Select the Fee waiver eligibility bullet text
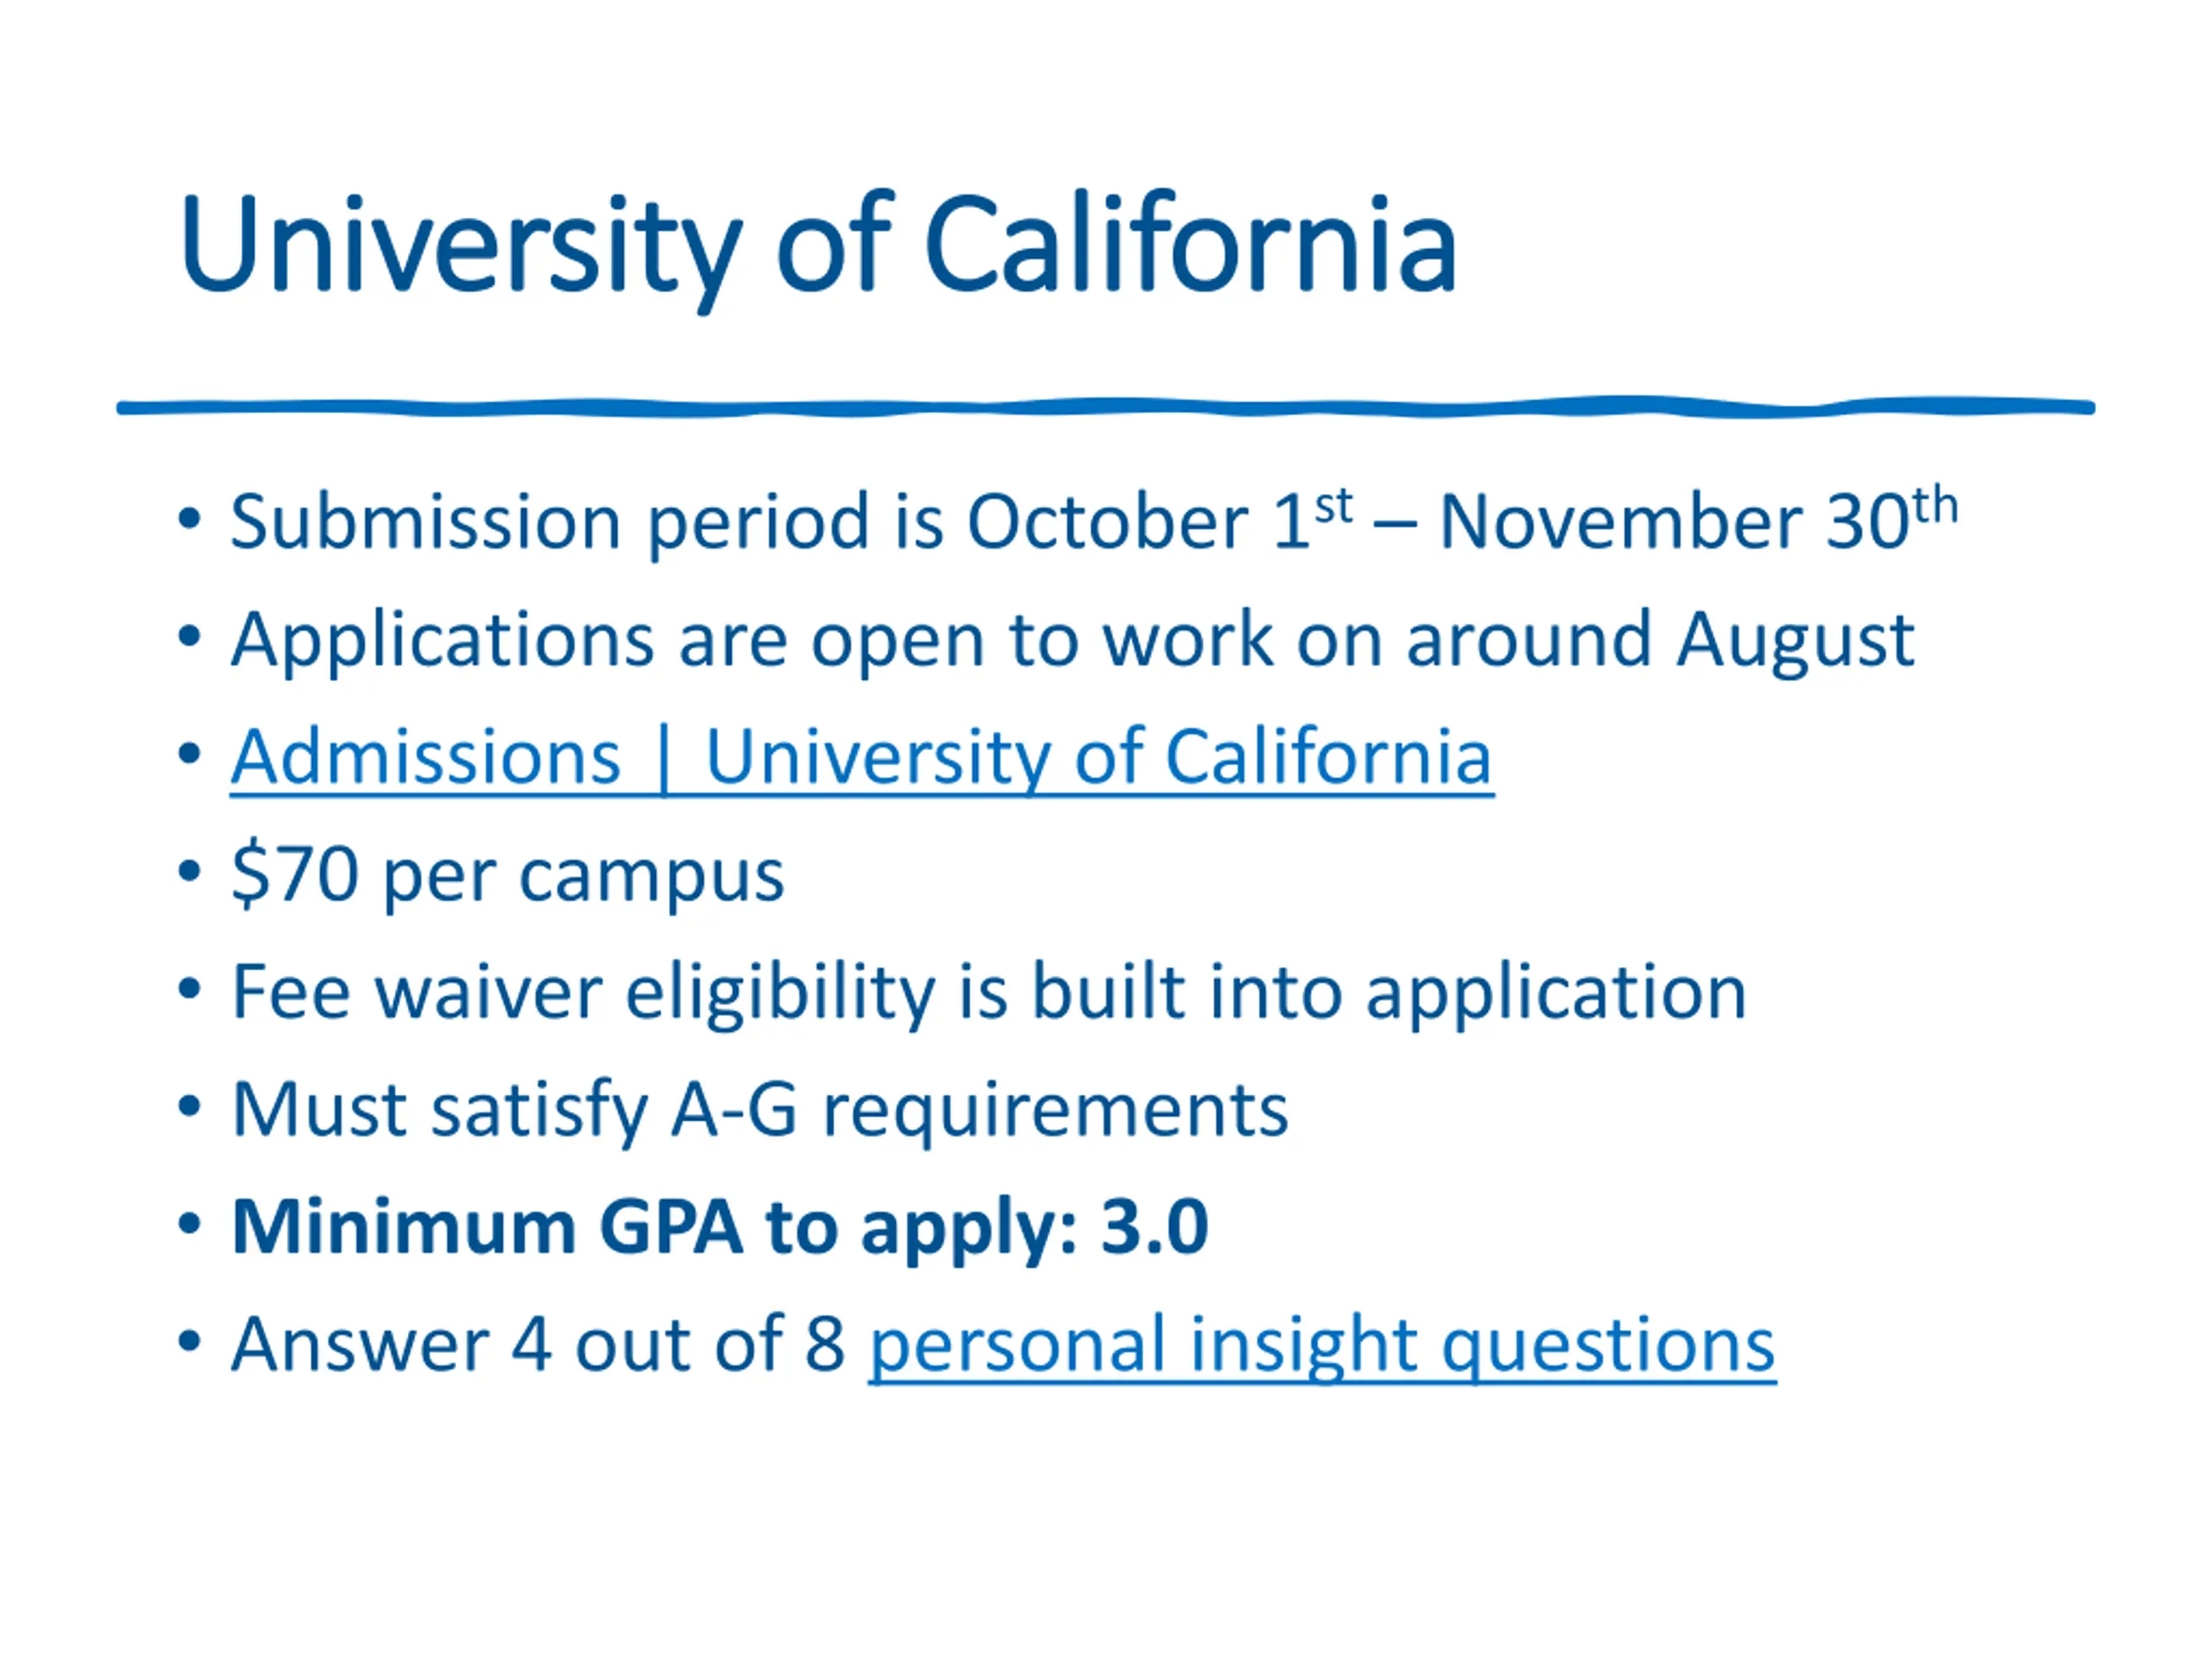The height and width of the screenshot is (1659, 2212). (988, 993)
